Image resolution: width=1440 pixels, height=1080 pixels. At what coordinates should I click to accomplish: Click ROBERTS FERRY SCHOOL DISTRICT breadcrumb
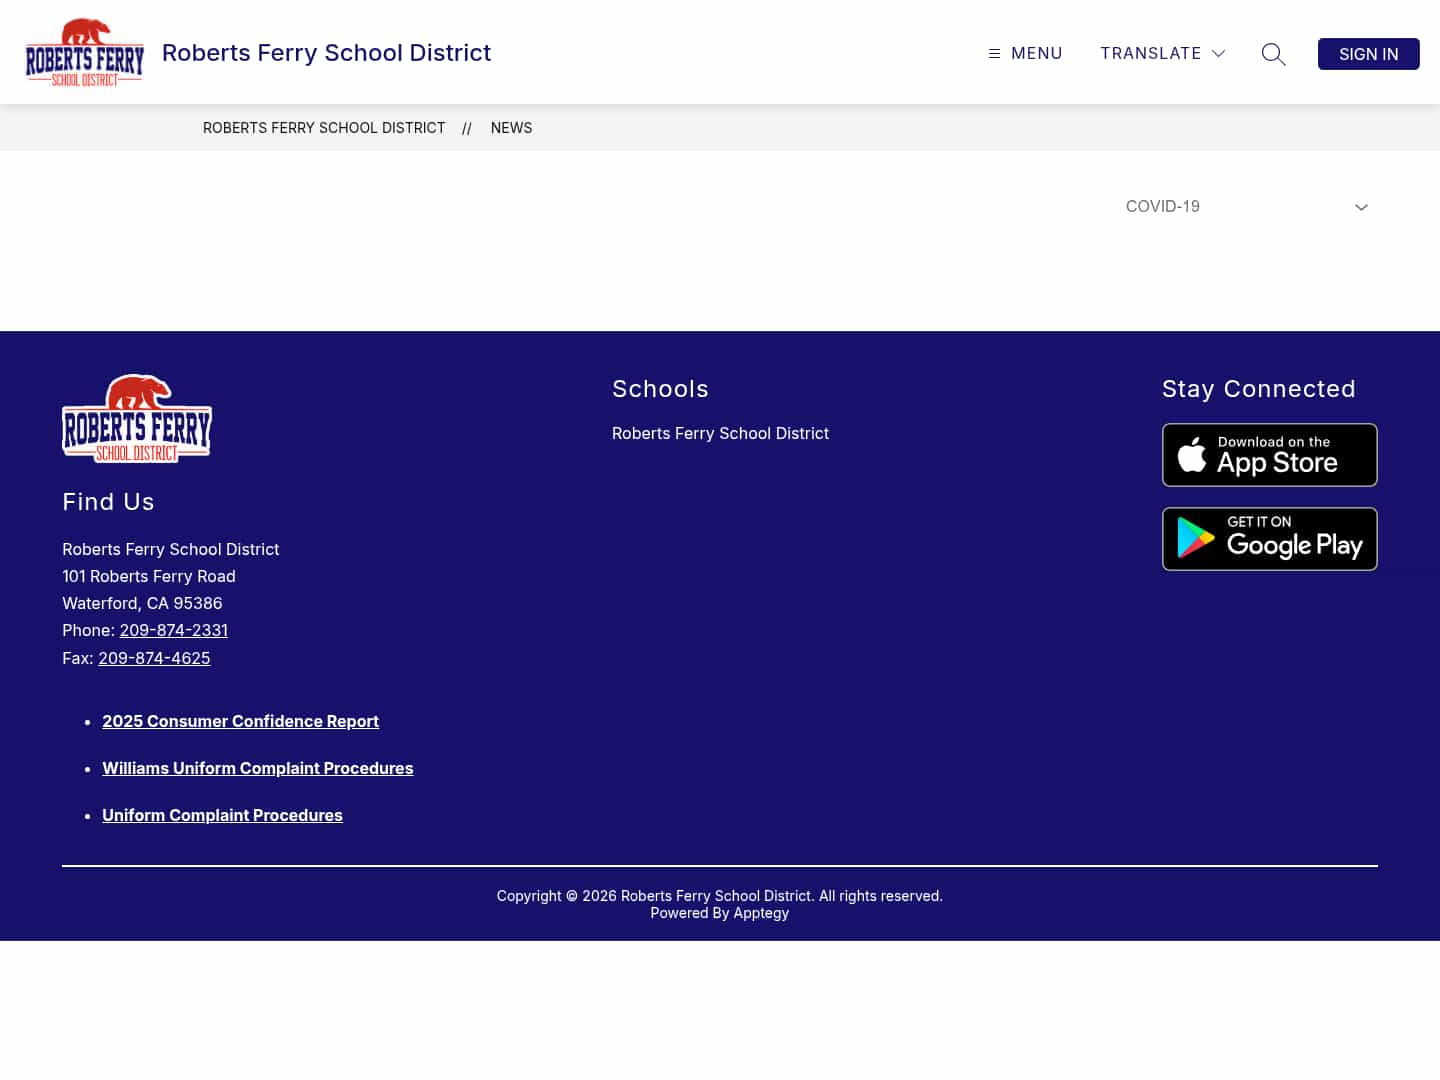click(x=324, y=128)
